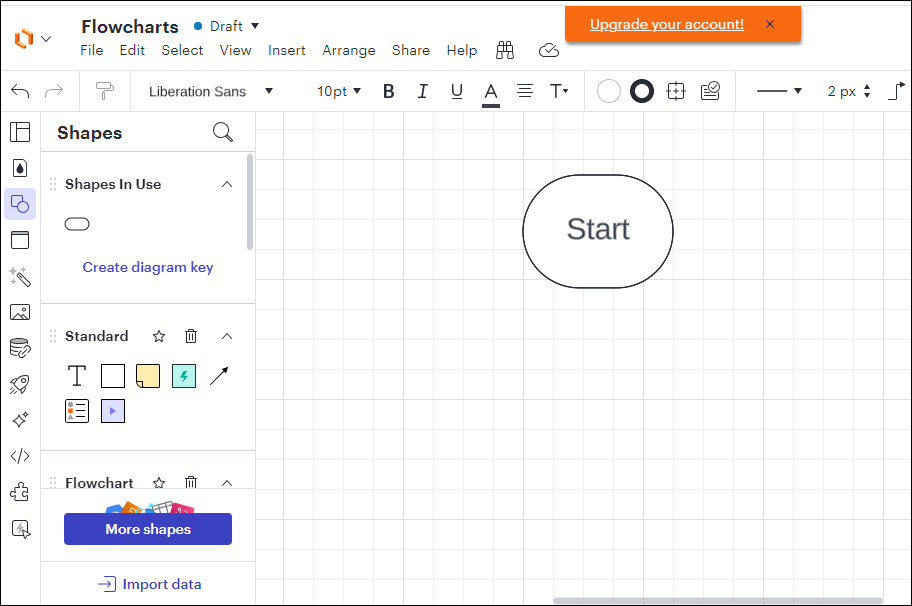
Task: Select the yellow sticky note shape
Action: pyautogui.click(x=148, y=376)
